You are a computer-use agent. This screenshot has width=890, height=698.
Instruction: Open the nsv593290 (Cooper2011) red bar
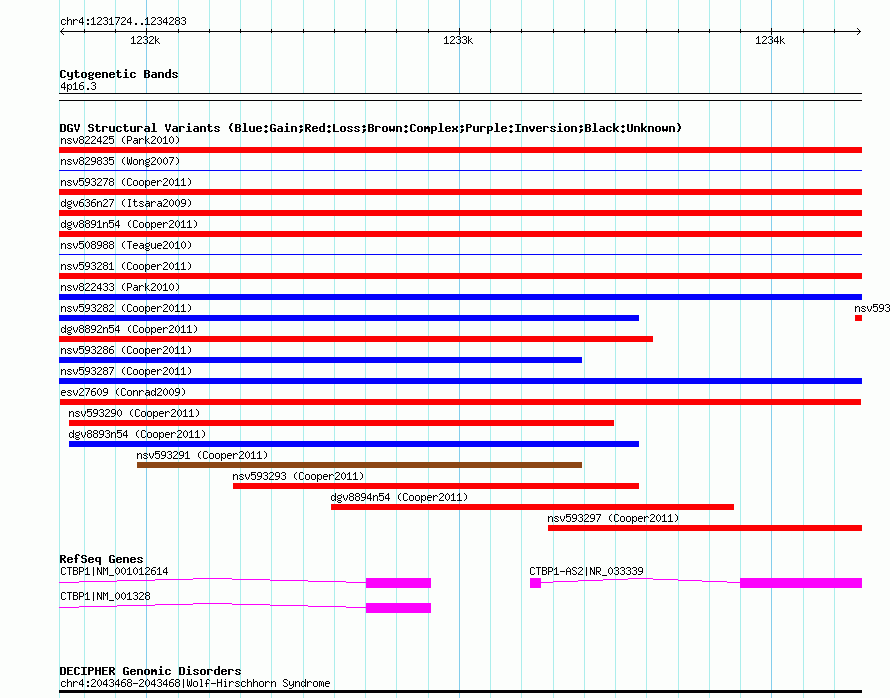pyautogui.click(x=341, y=423)
